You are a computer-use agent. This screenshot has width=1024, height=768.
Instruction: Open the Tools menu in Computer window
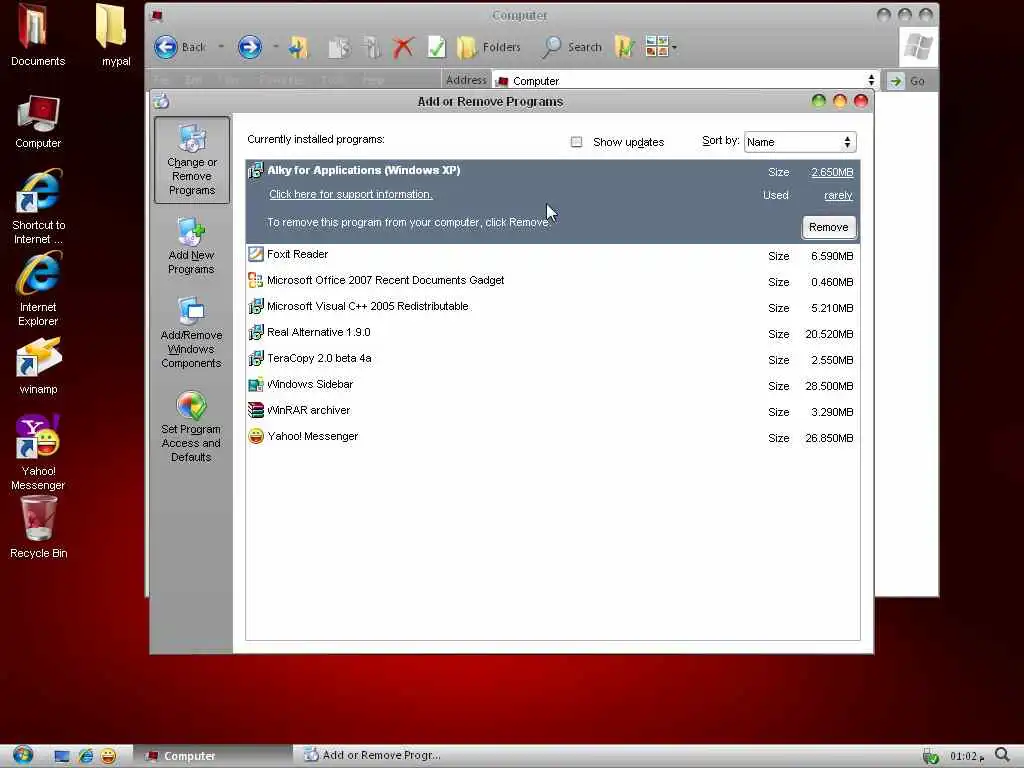point(332,80)
